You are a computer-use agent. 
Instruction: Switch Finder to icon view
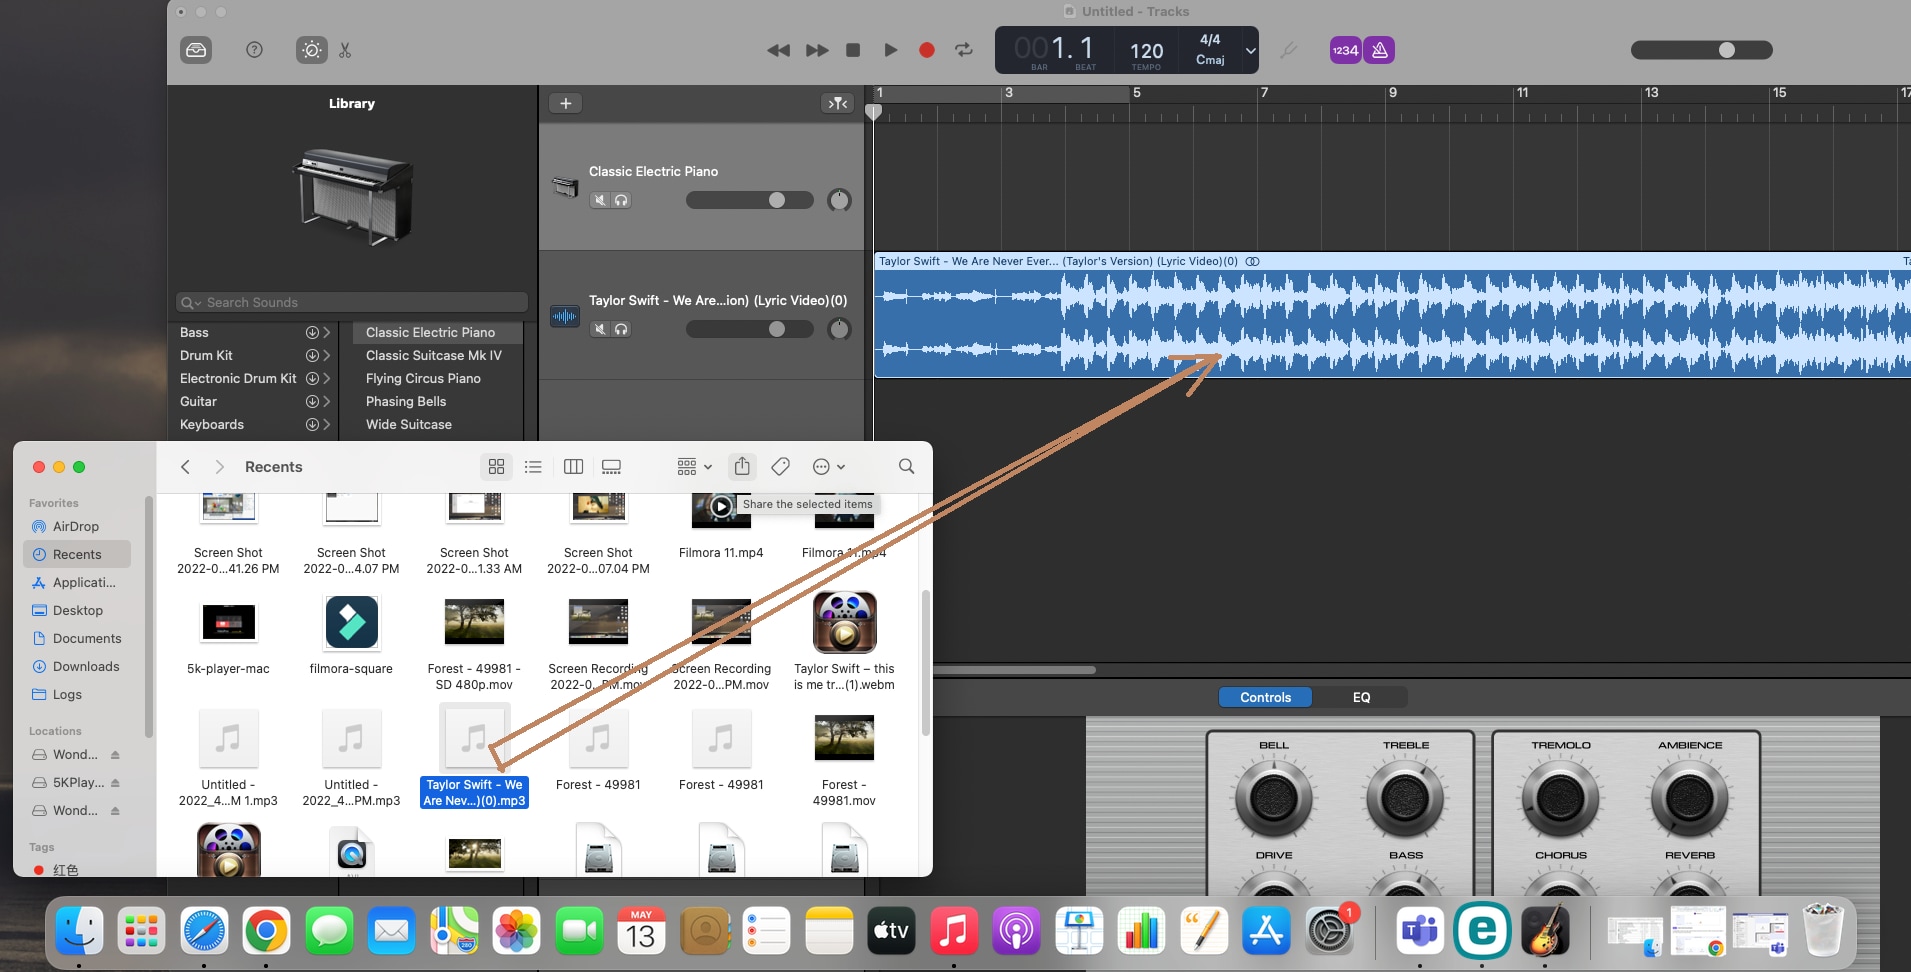(x=496, y=467)
